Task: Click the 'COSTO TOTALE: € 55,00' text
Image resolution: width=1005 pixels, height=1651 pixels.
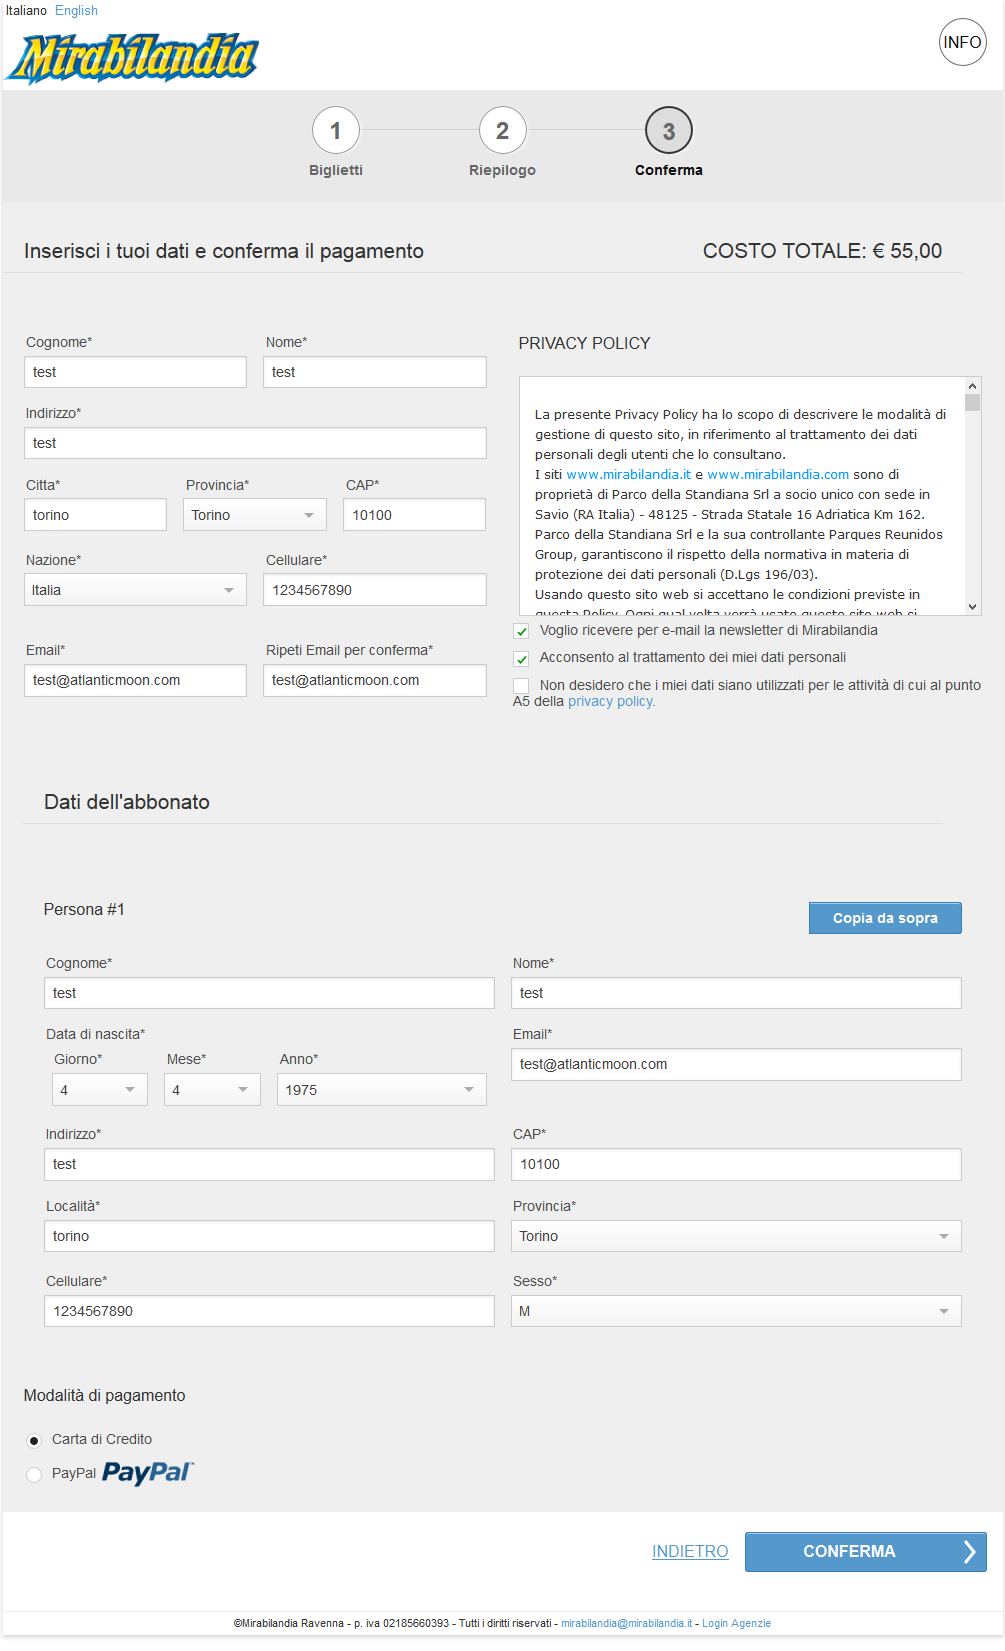Action: point(822,251)
